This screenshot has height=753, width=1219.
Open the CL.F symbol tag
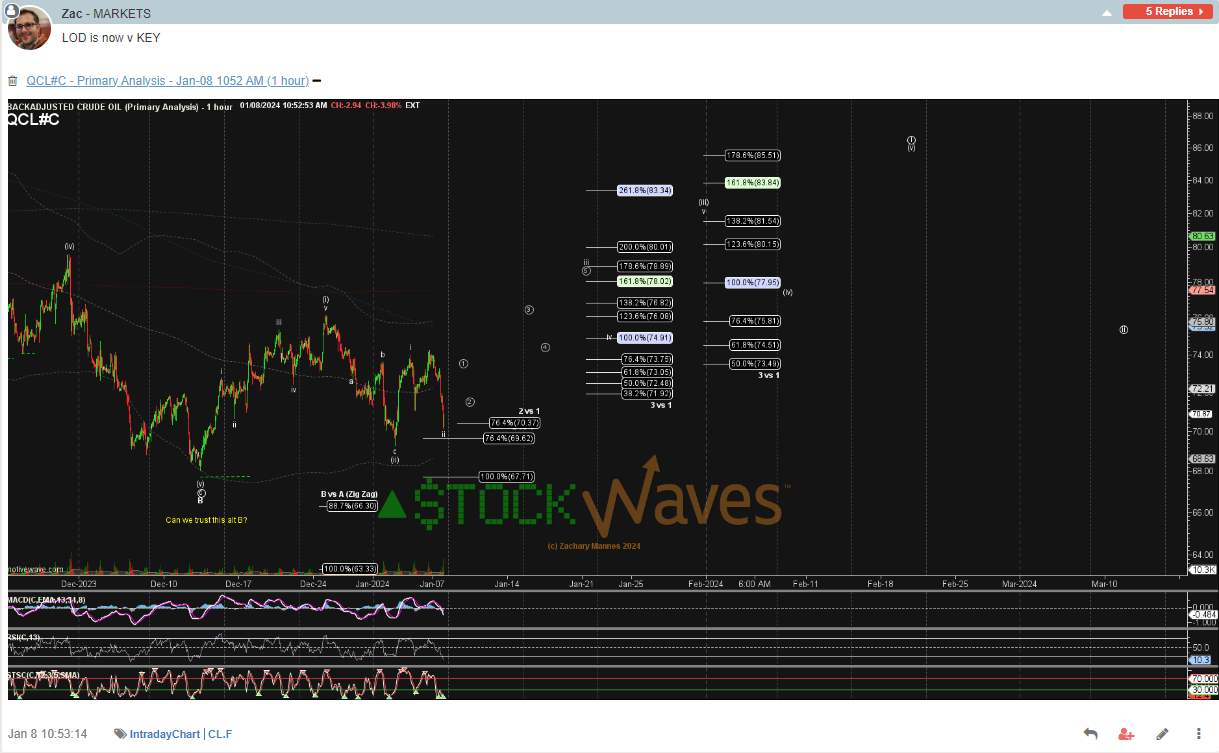[x=222, y=734]
